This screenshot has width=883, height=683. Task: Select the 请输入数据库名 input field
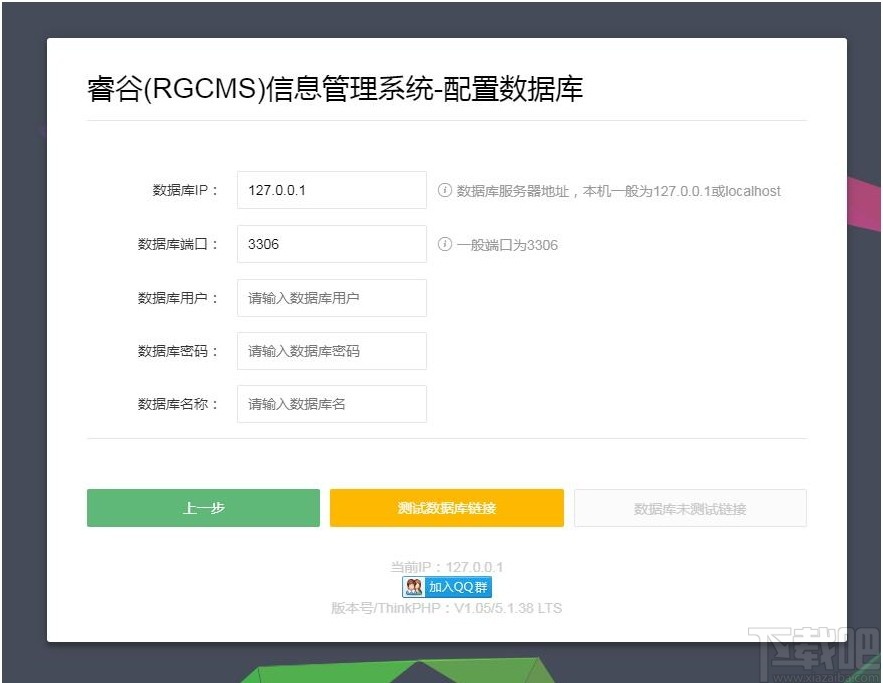pyautogui.click(x=331, y=404)
